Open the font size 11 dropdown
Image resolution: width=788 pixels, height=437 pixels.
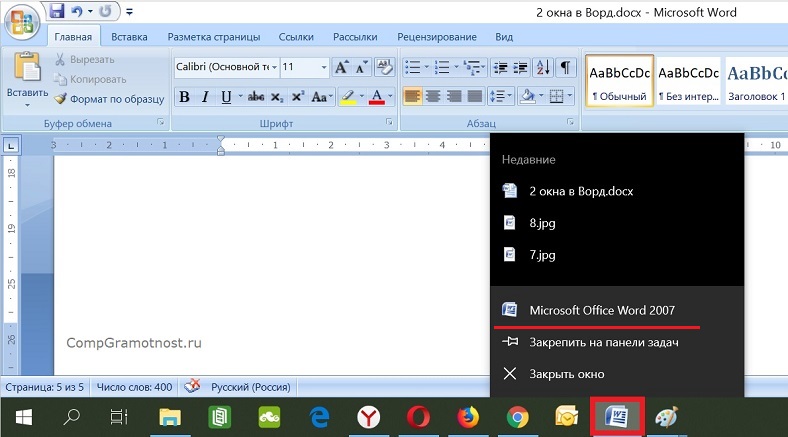click(x=324, y=67)
